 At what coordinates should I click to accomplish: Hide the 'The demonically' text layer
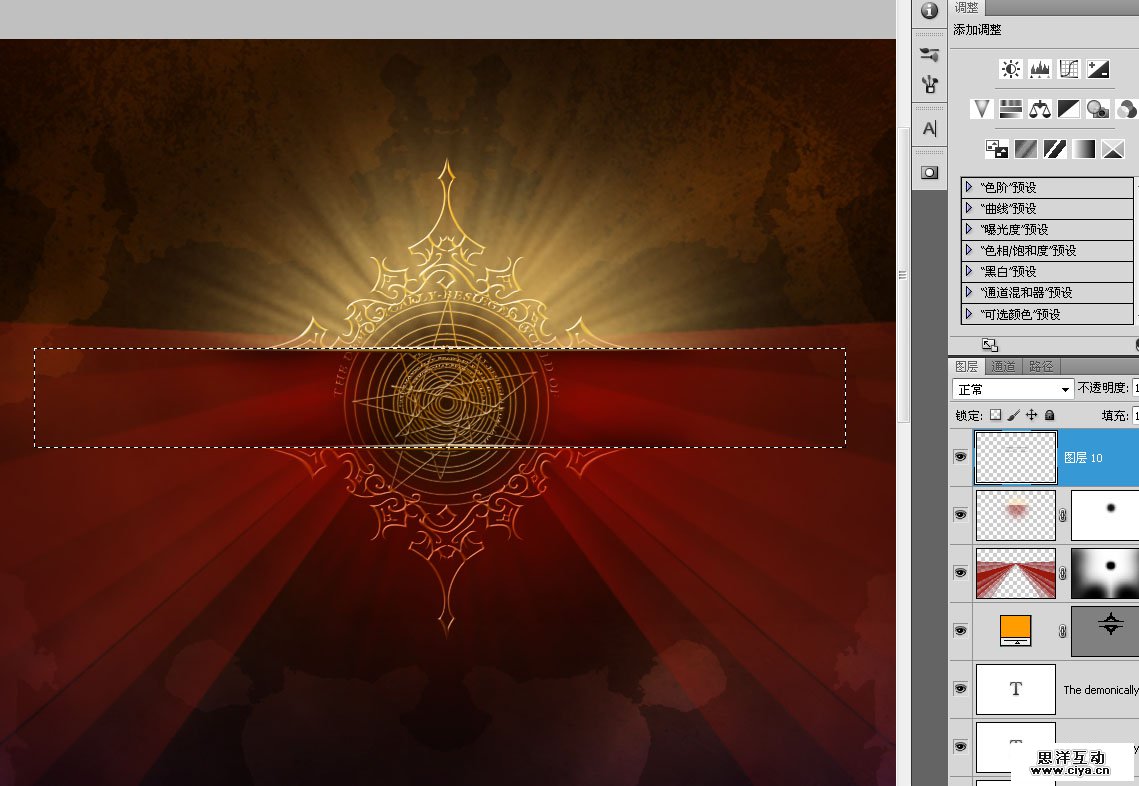pyautogui.click(x=960, y=689)
